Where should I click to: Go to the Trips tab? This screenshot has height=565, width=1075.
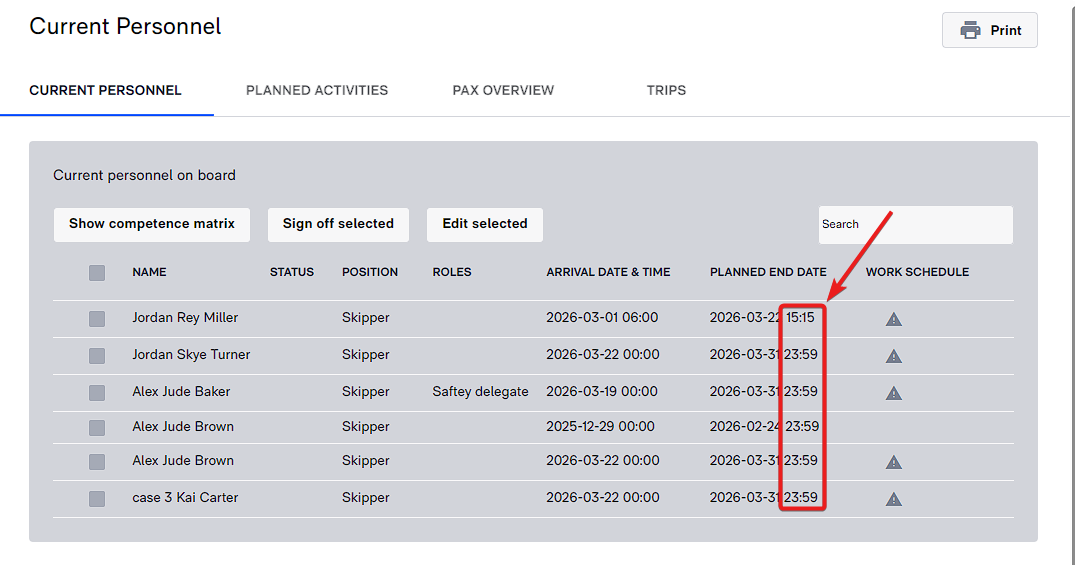[x=666, y=90]
